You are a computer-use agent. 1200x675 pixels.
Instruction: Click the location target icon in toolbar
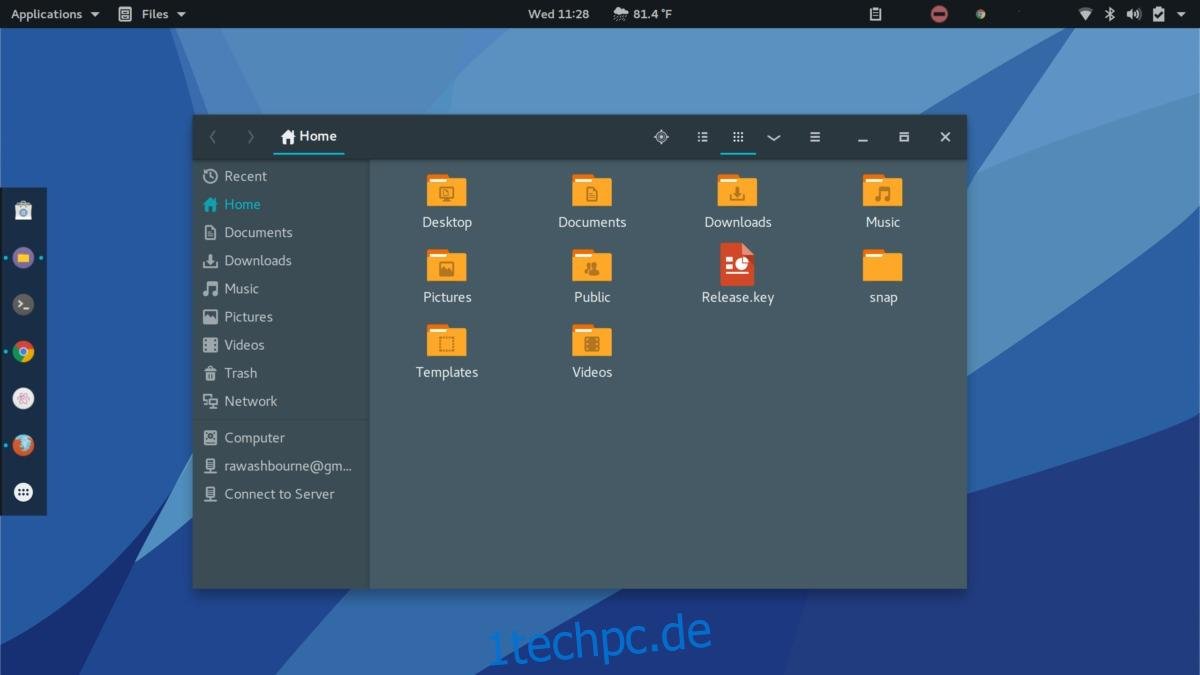pos(661,137)
